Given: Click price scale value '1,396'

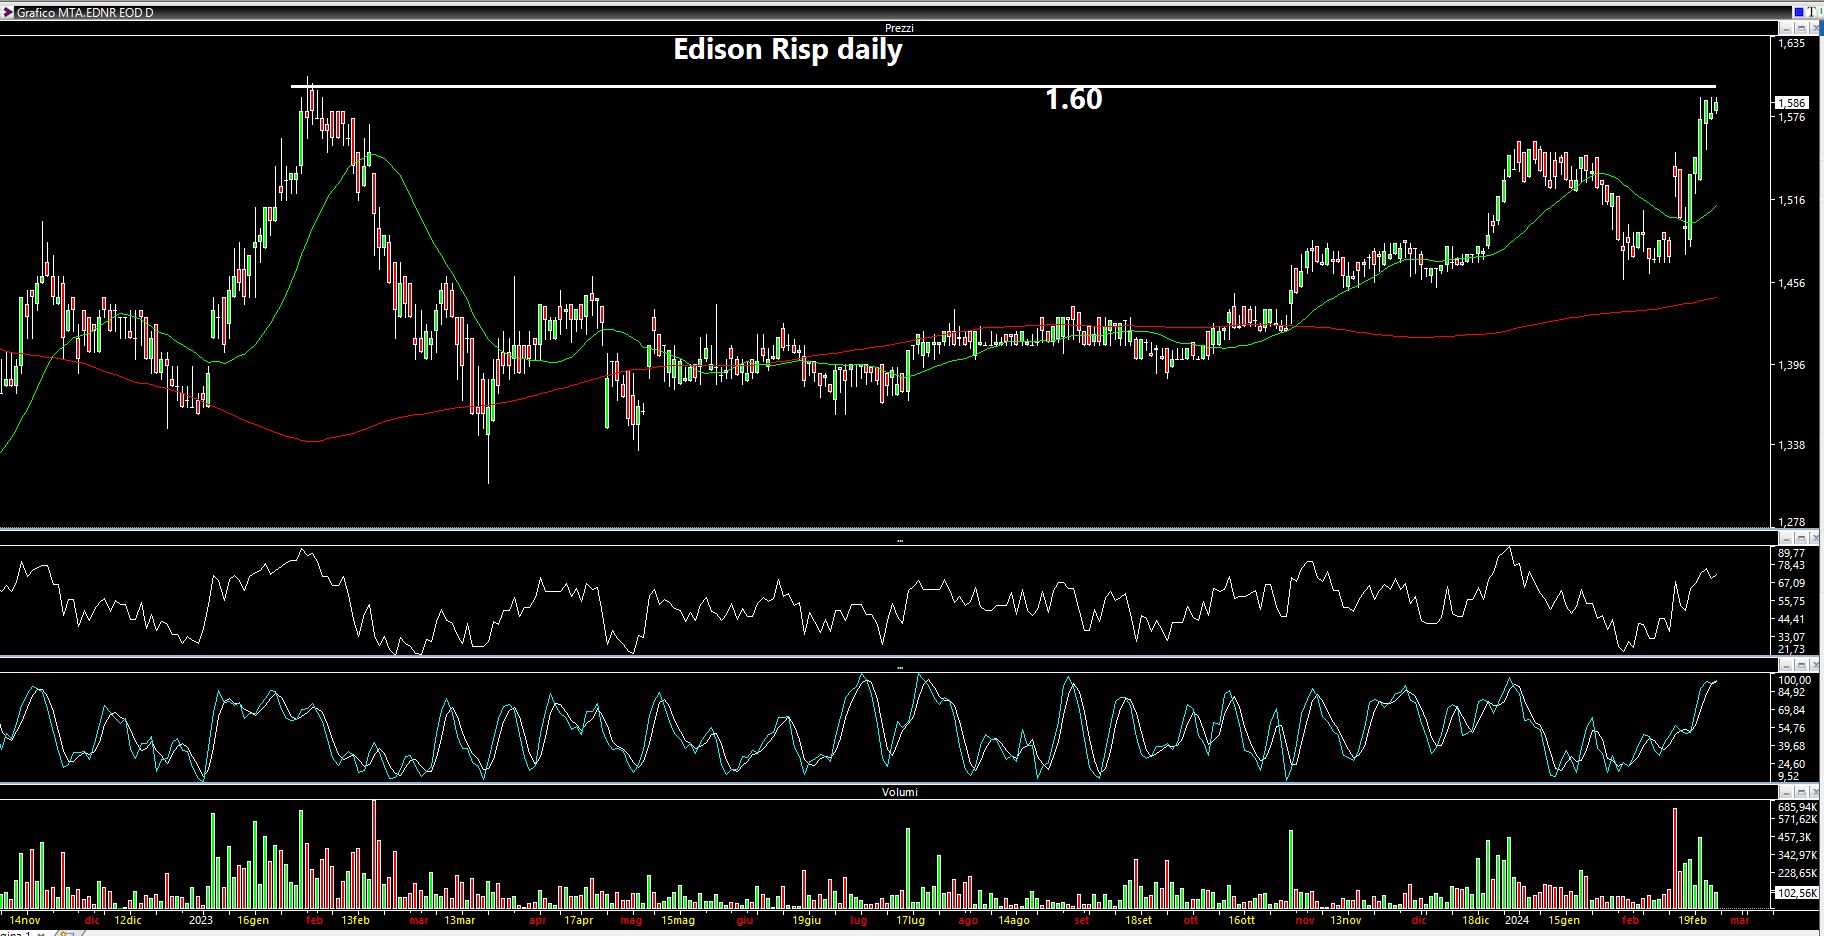Looking at the screenshot, I should coord(1791,366).
